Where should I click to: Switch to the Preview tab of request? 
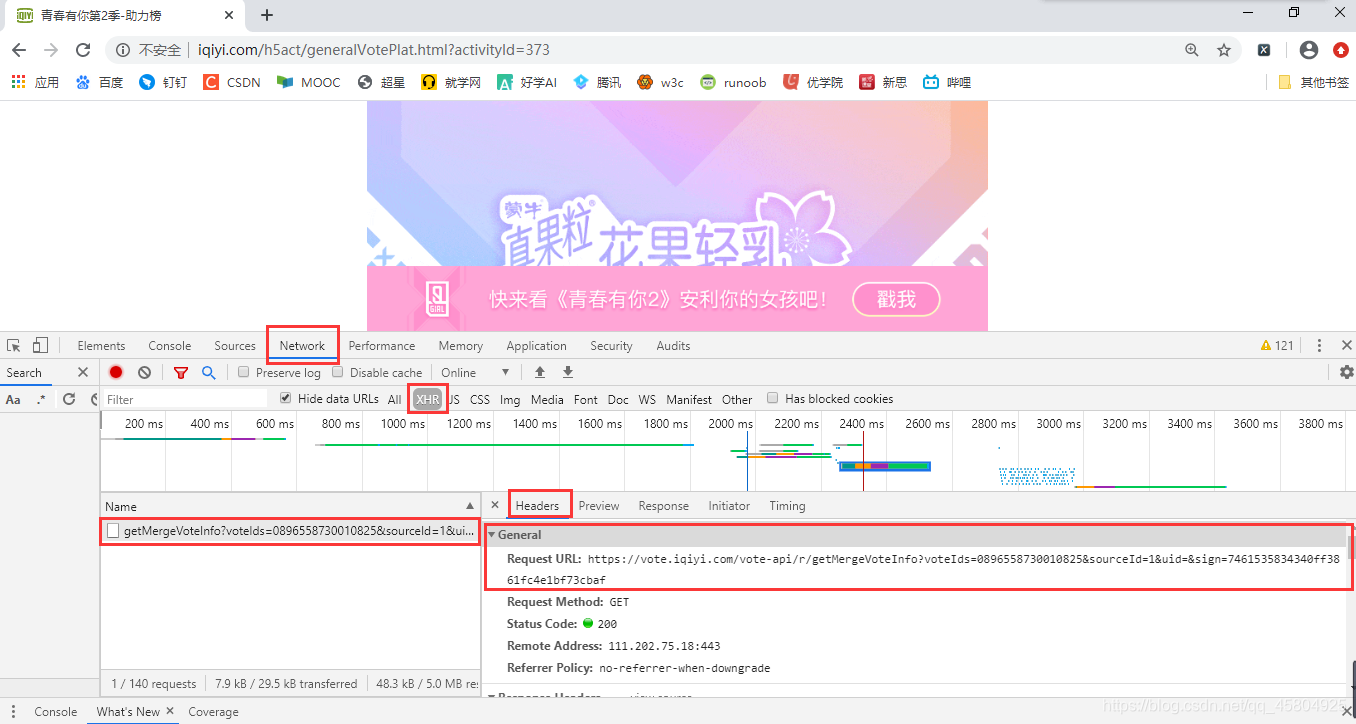599,505
